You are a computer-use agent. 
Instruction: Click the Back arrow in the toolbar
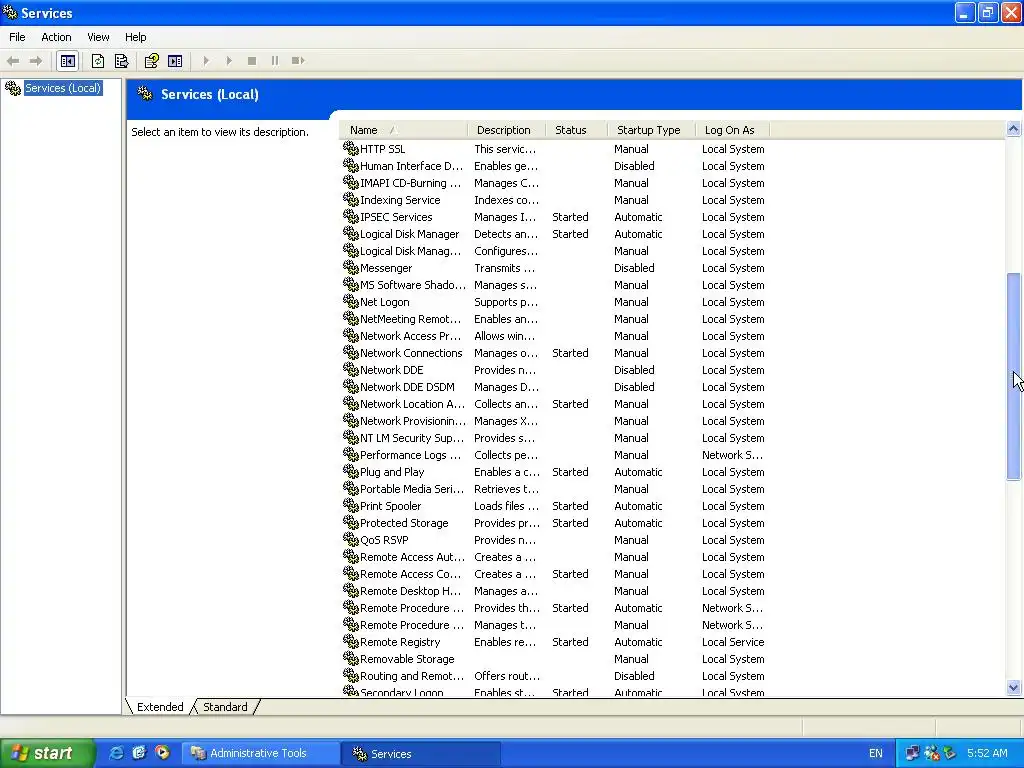13,61
